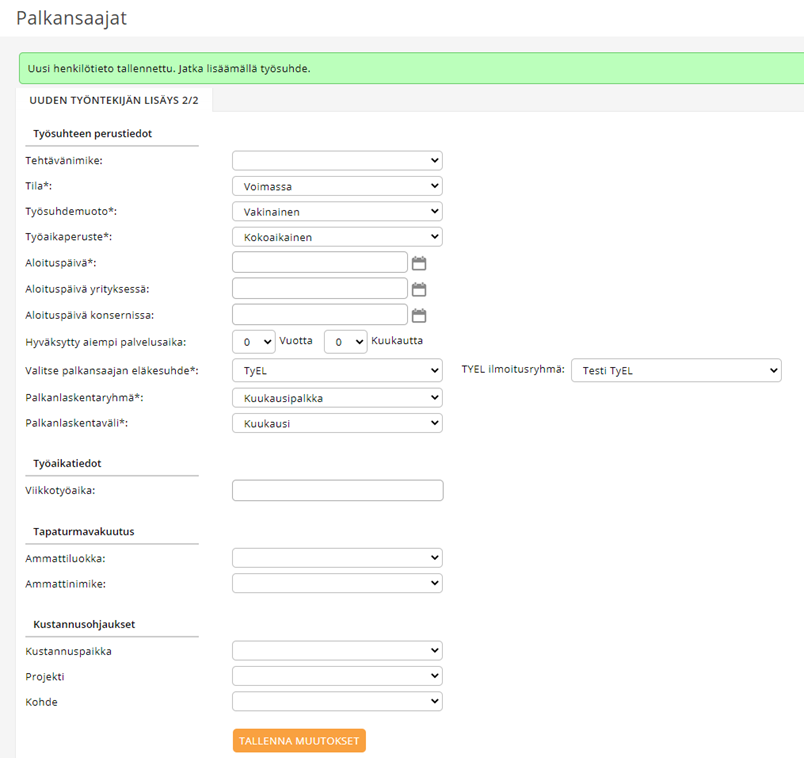Open Työaikaperuste dropdown set to Kokoaikainen

pyautogui.click(x=337, y=237)
